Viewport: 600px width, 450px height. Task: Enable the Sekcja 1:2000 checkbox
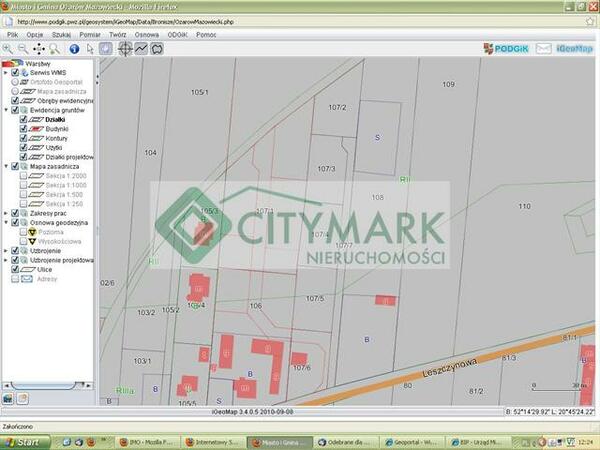coord(24,175)
